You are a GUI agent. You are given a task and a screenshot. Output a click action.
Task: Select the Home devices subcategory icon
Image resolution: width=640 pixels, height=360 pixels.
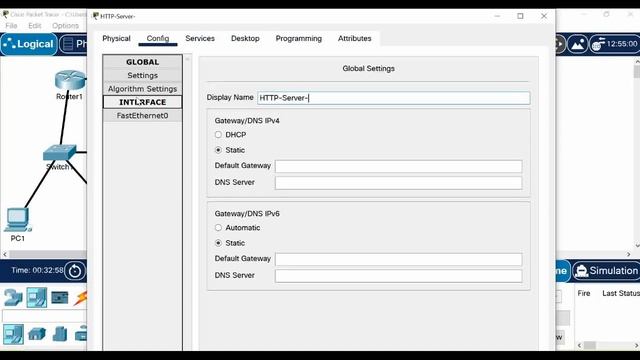[37, 335]
